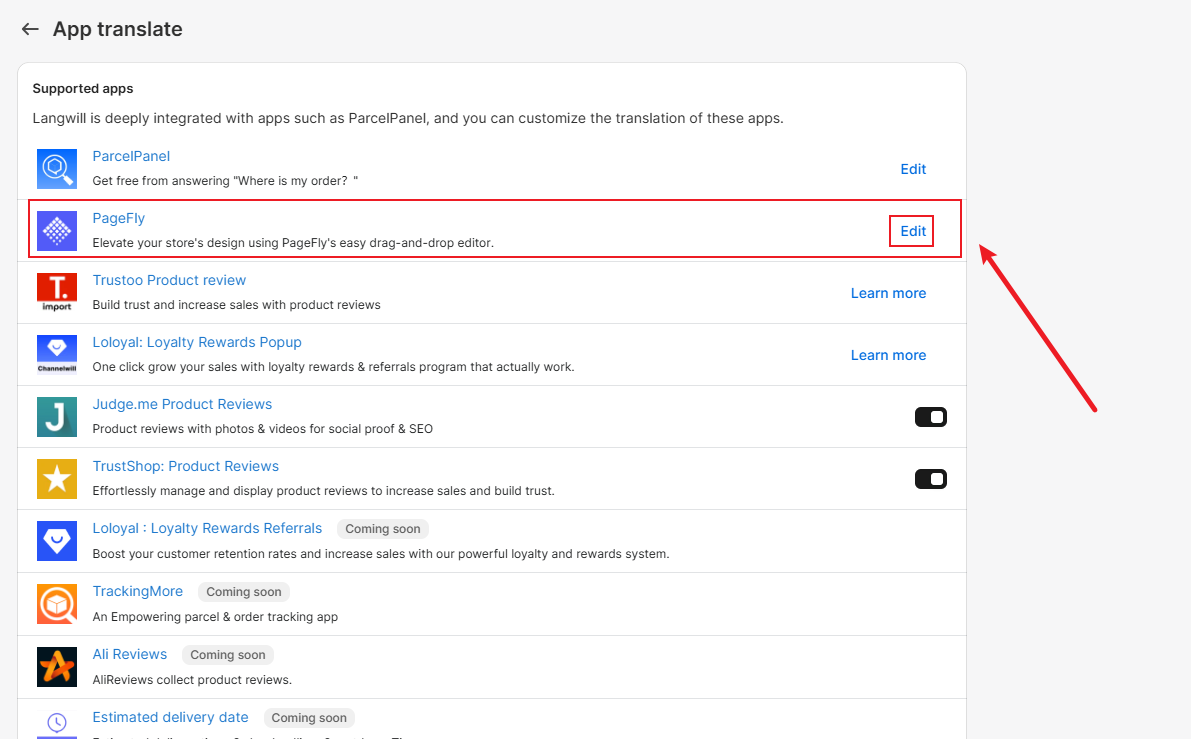Click 'Effortlessly manage and display product reviews' text
This screenshot has height=739, width=1191.
coord(324,491)
